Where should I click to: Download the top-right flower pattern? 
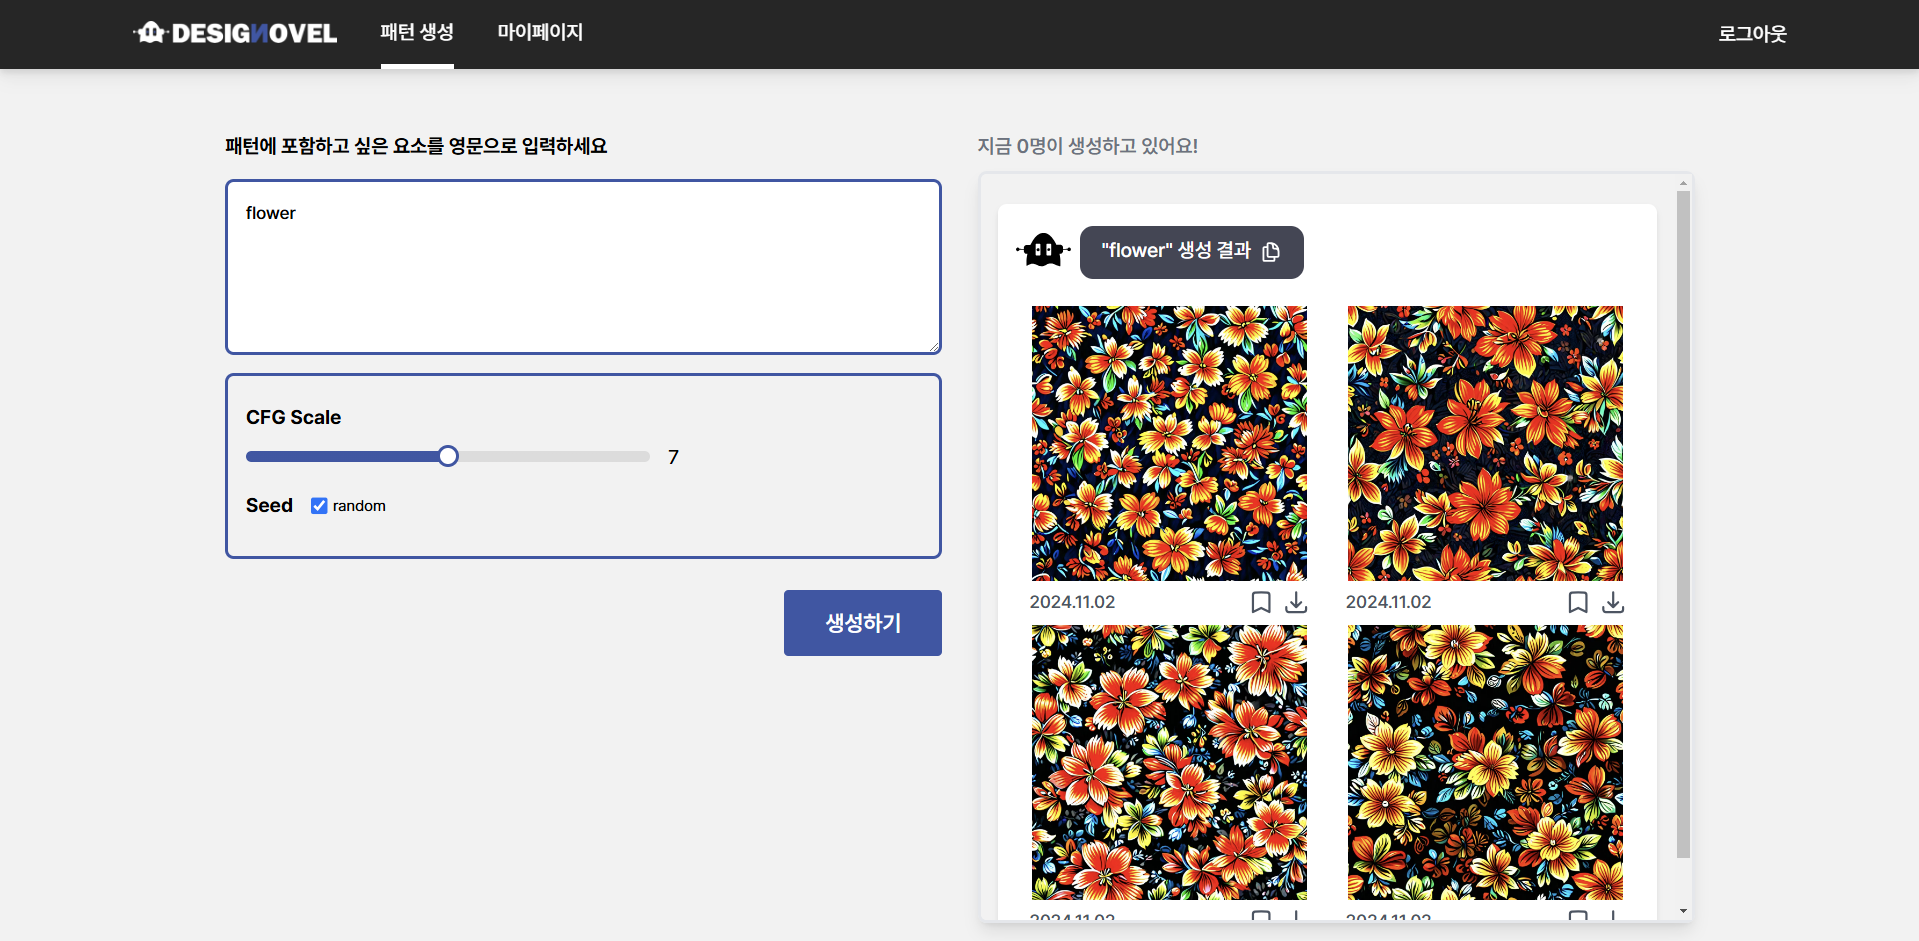[1614, 602]
